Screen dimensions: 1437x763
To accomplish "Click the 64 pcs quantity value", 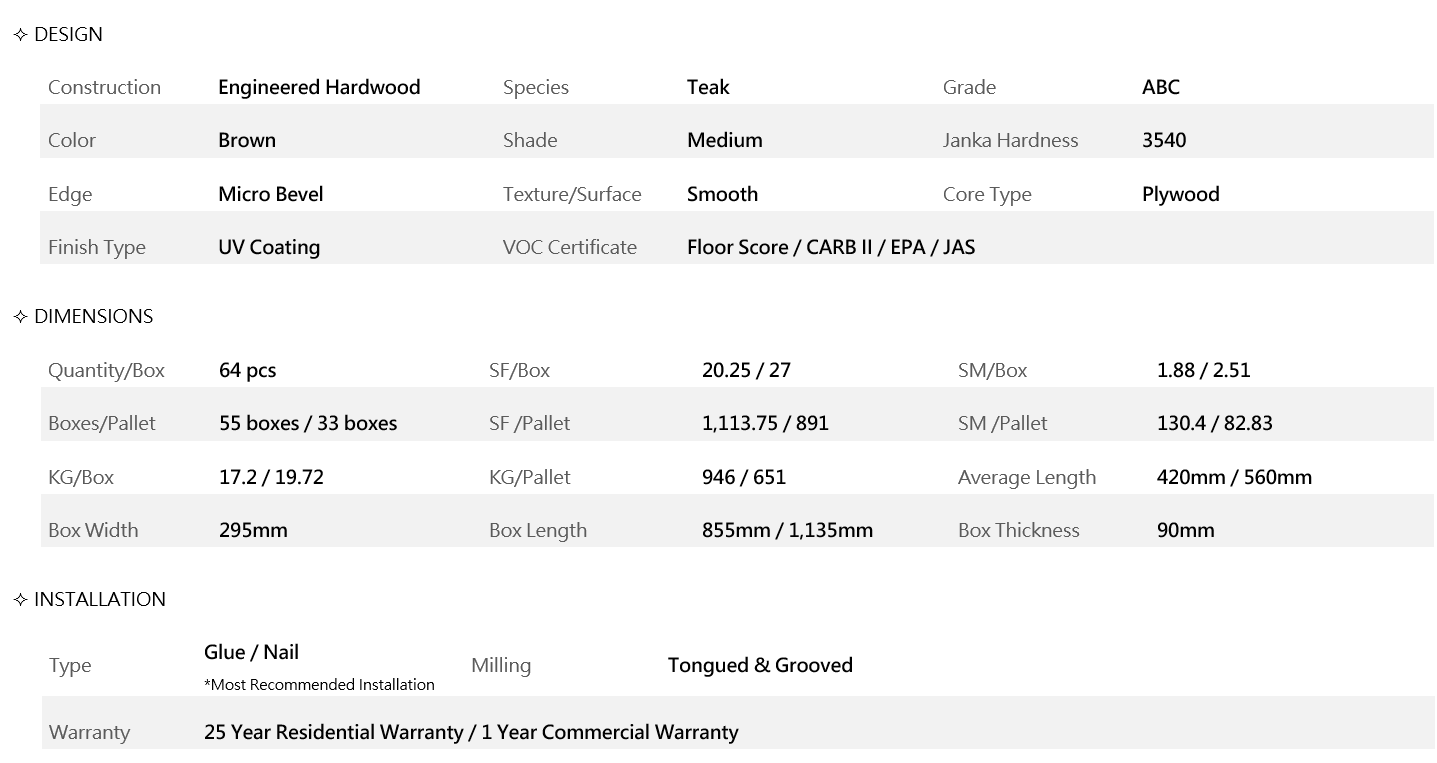I will coord(247,370).
